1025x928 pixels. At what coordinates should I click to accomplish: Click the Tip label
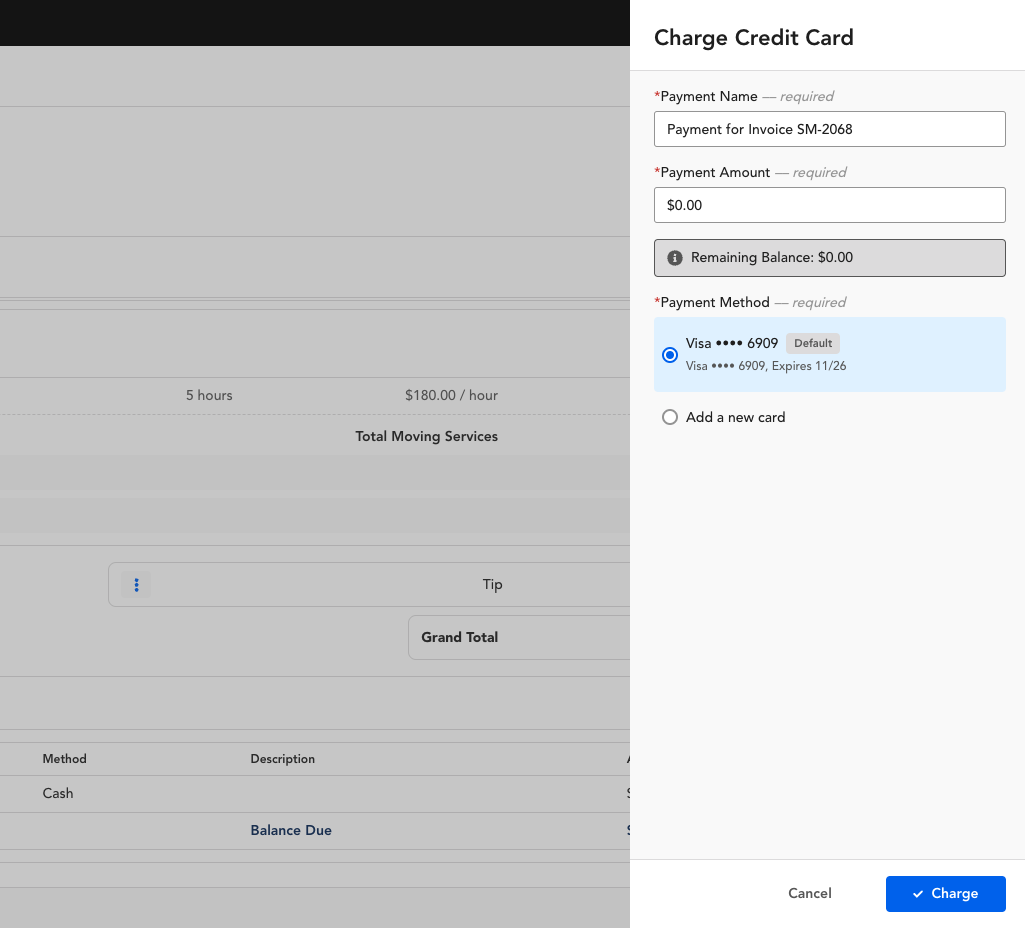coord(492,584)
